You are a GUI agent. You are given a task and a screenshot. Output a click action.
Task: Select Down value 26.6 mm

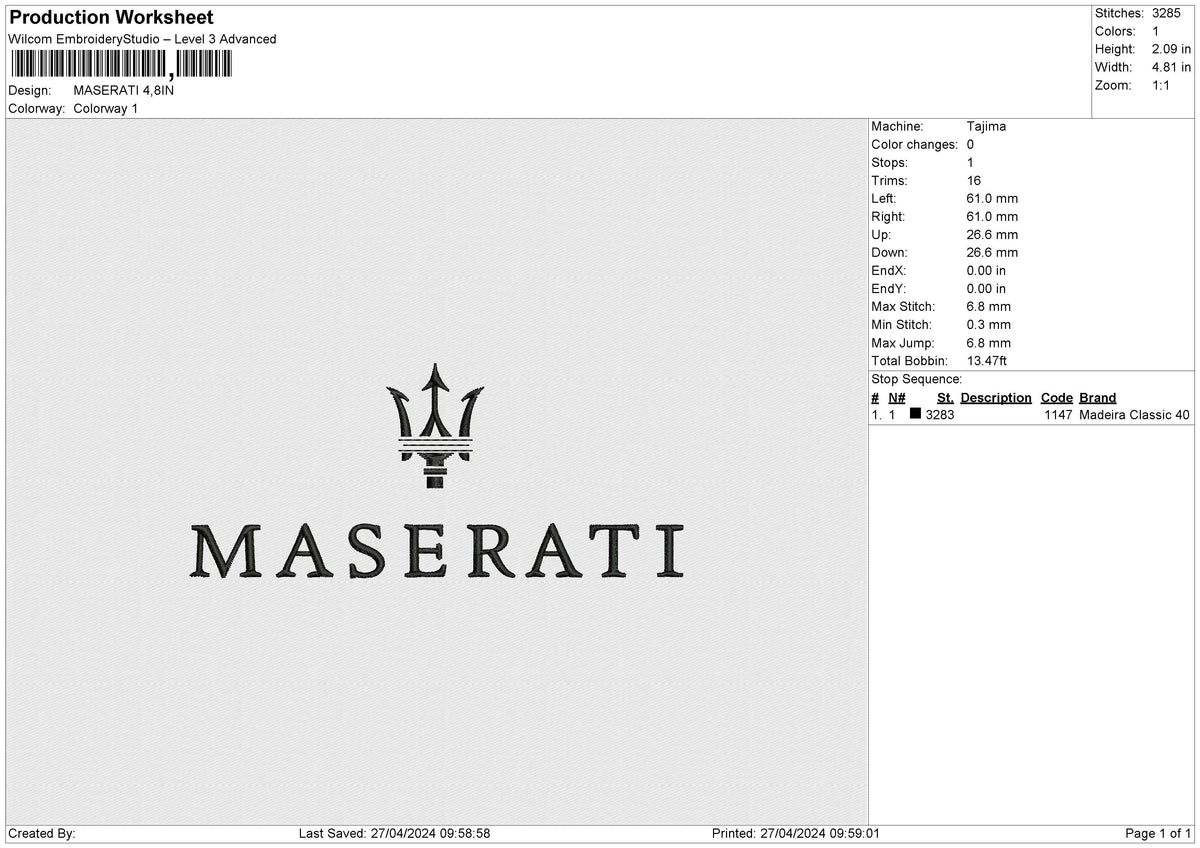click(992, 252)
